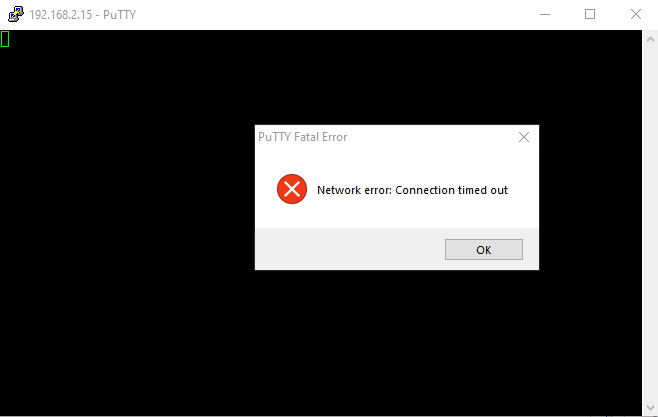Screen dimensions: 658x417
Task: Dismiss the error with the OK button
Action: coord(483,250)
